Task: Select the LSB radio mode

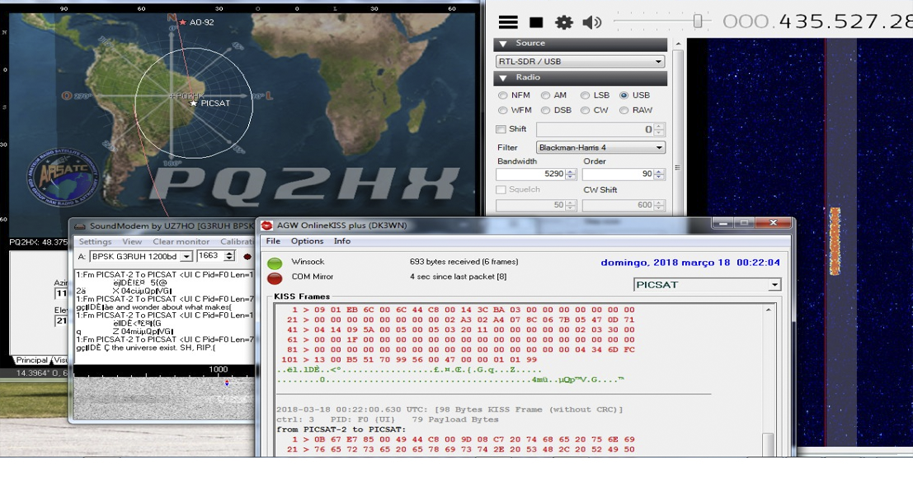Action: 585,96
